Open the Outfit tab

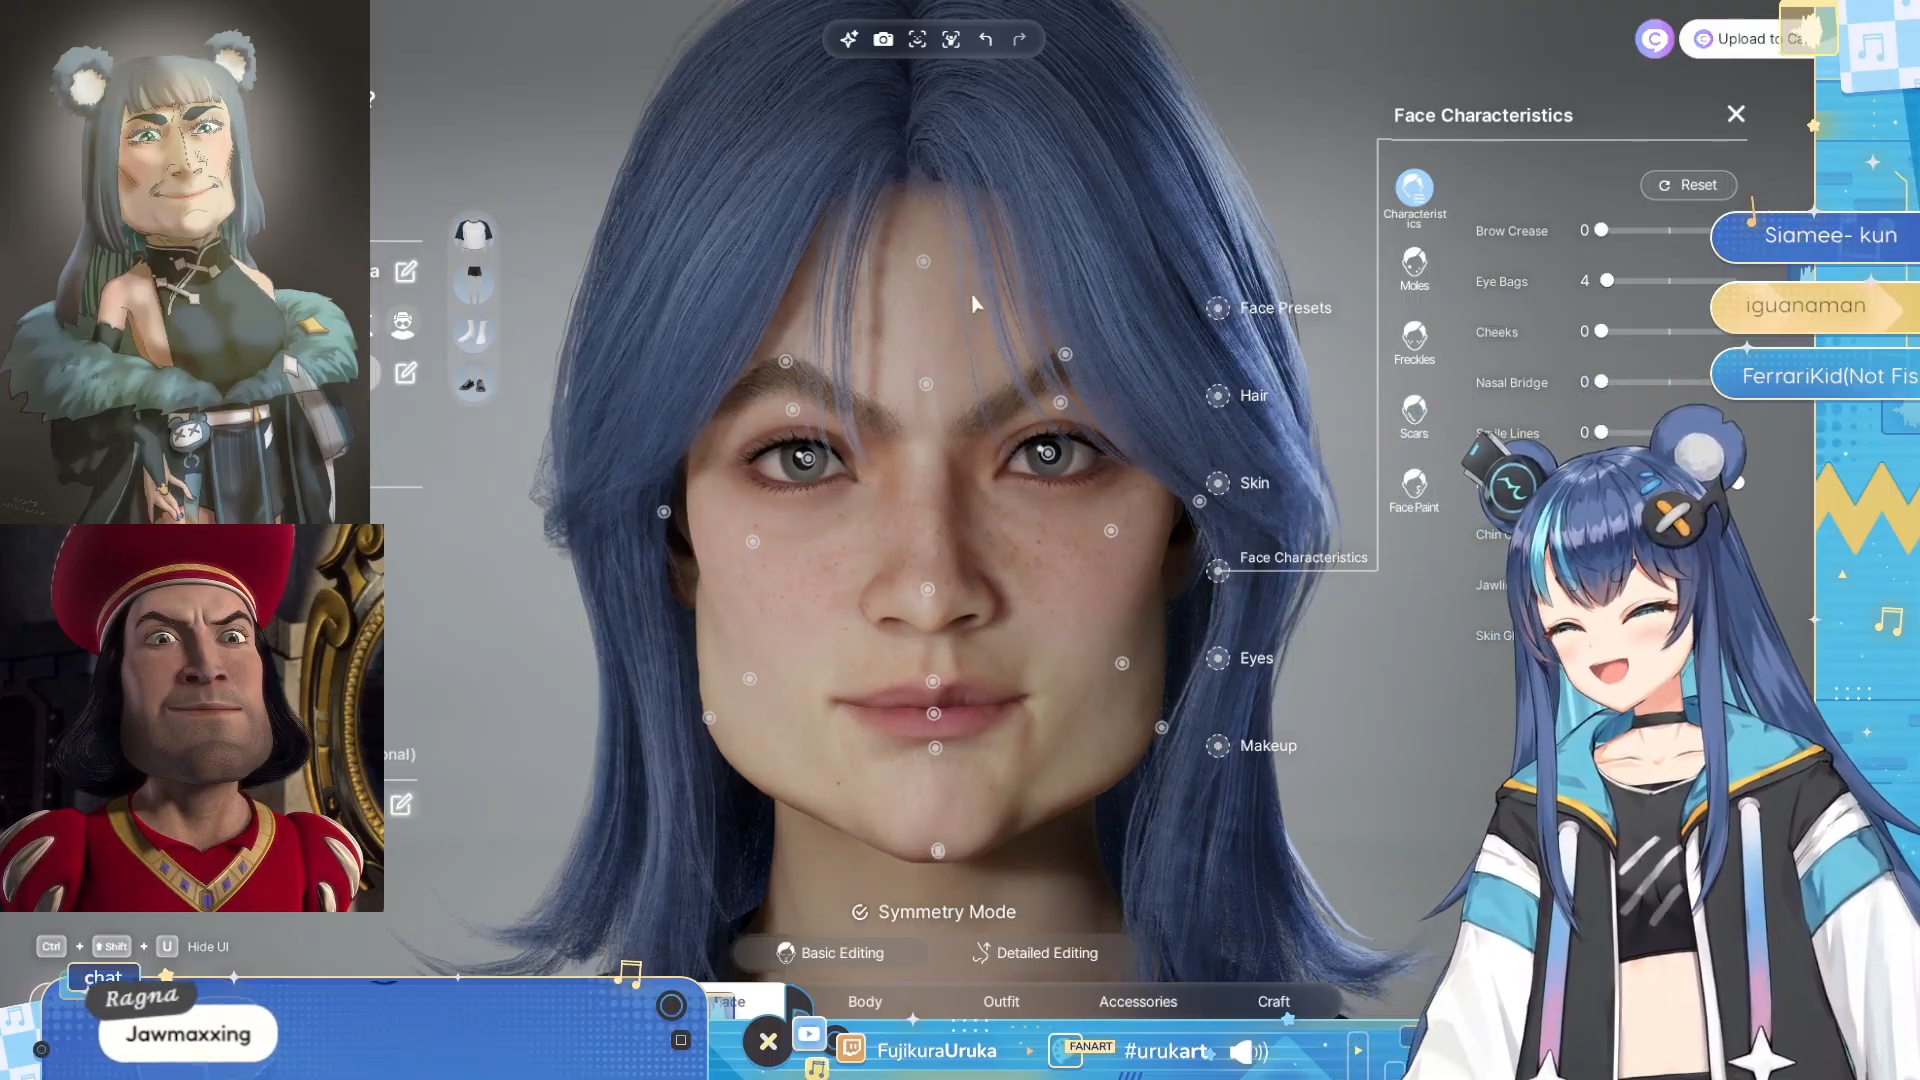[x=1001, y=1001]
